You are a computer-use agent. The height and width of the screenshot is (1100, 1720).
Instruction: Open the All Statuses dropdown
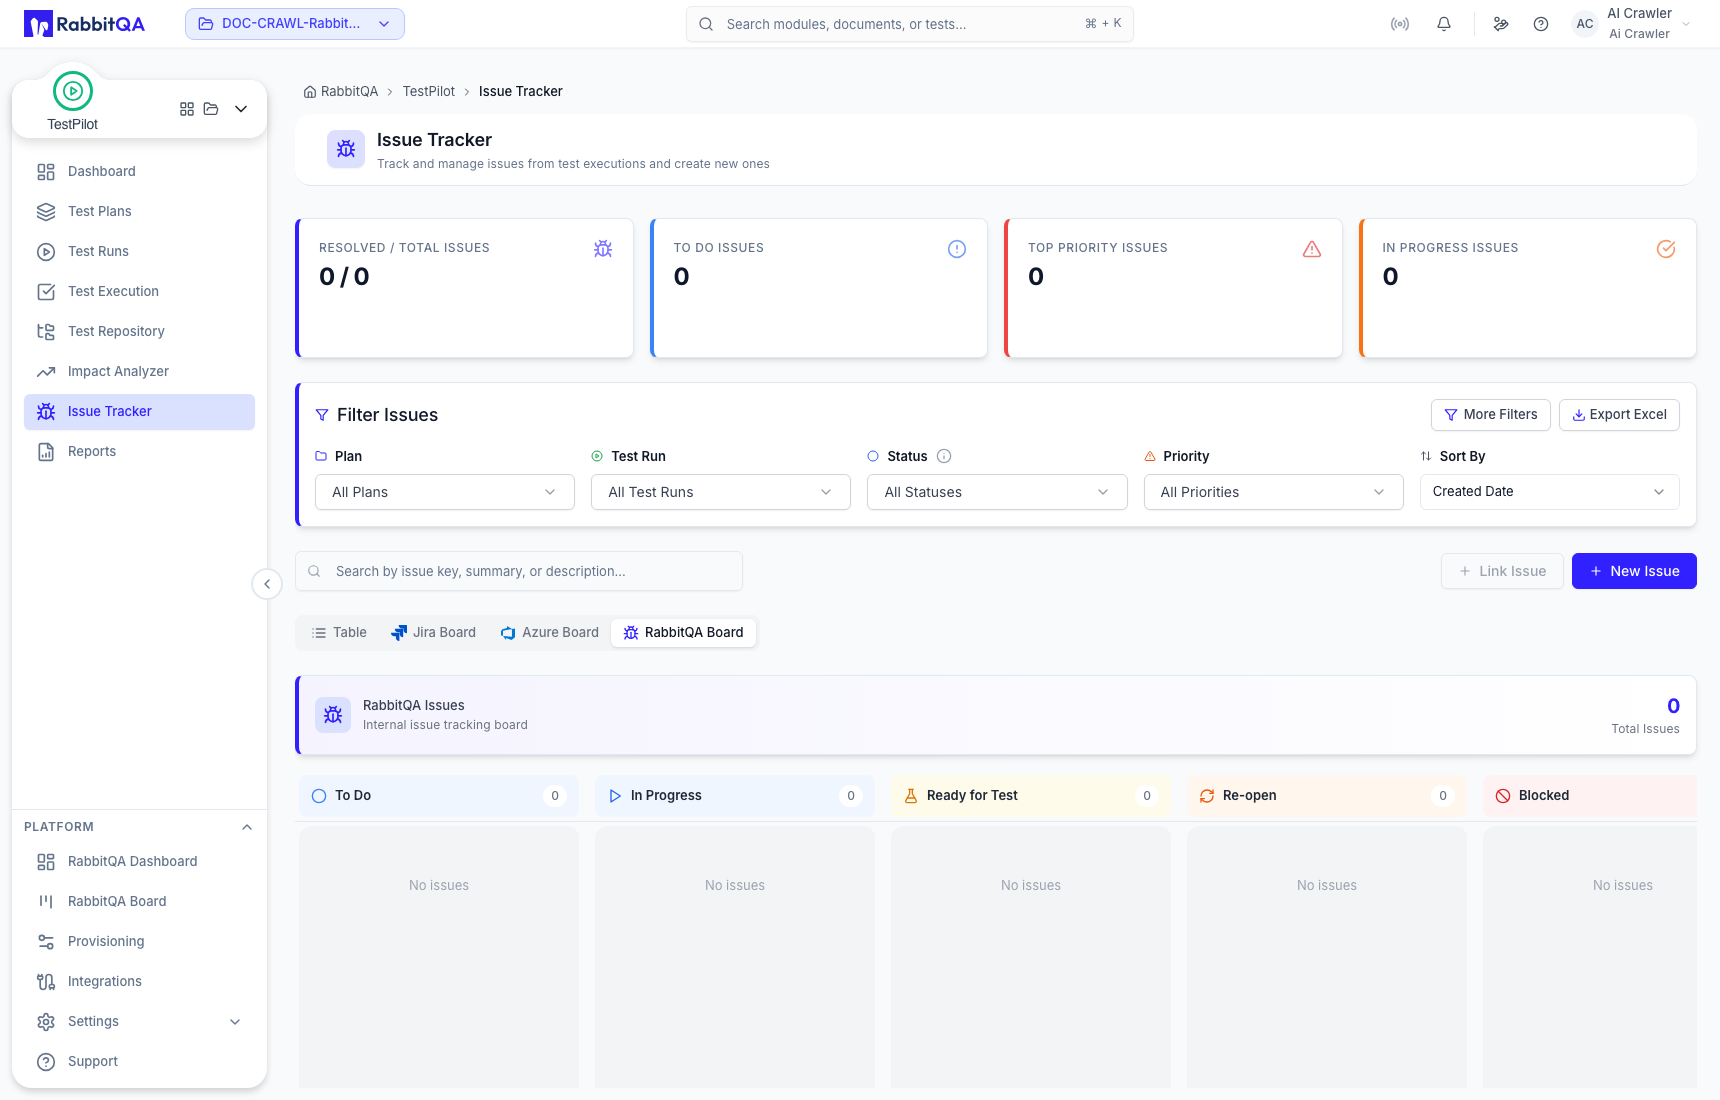click(997, 492)
